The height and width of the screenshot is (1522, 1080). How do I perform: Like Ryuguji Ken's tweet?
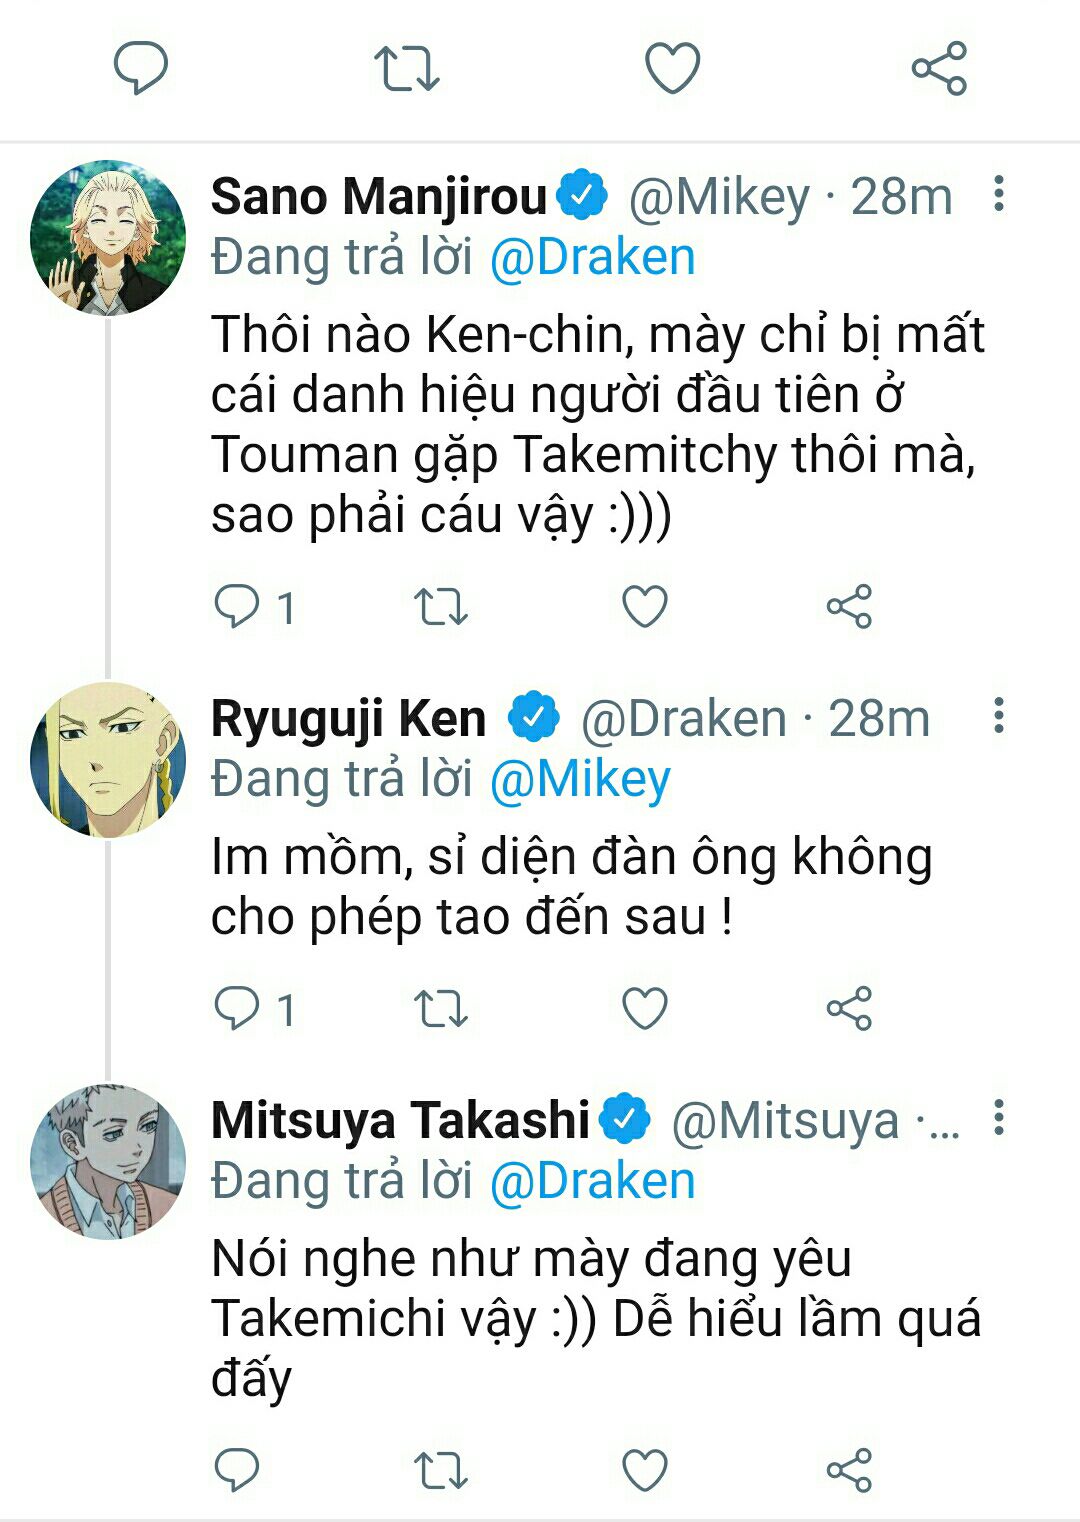pyautogui.click(x=645, y=1008)
